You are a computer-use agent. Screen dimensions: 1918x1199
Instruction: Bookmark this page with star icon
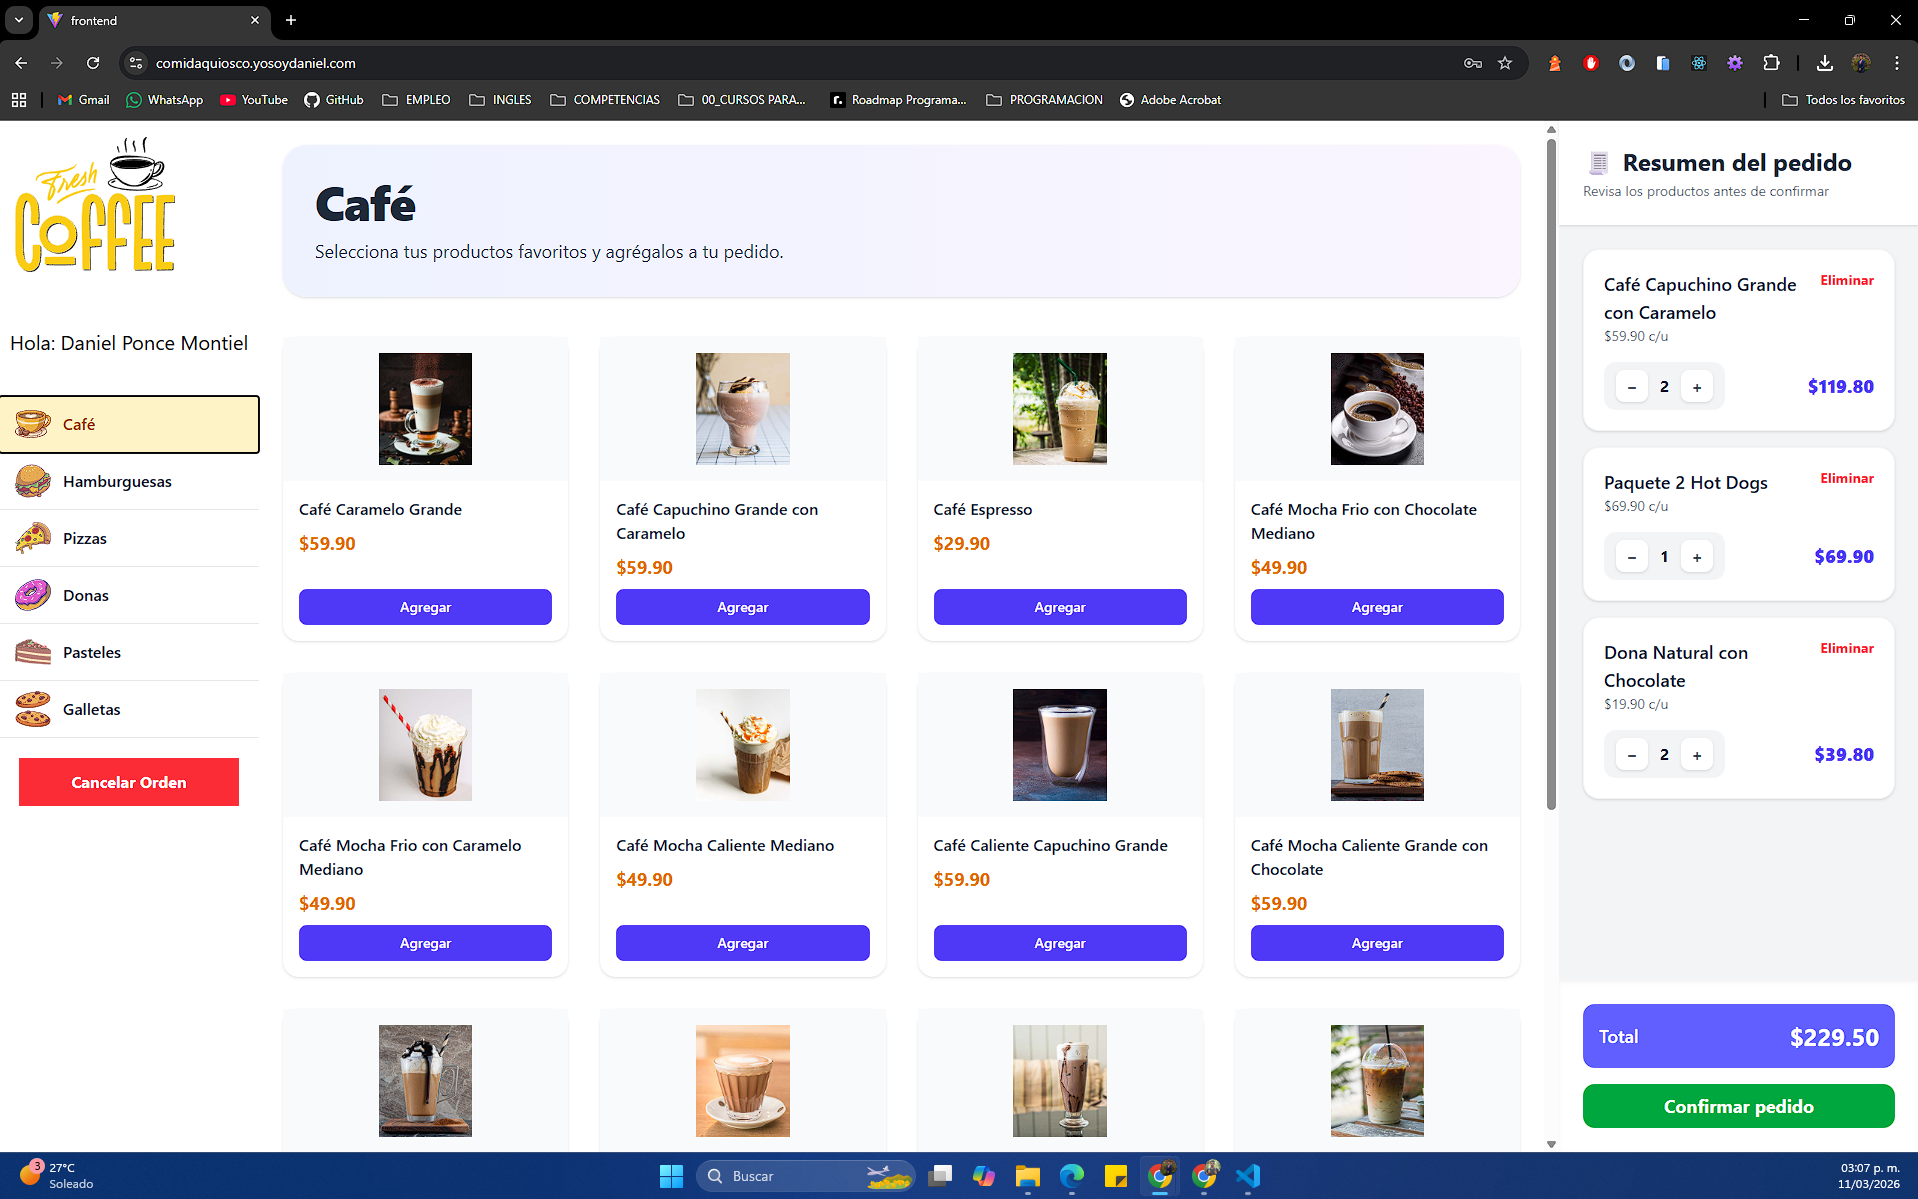click(1505, 63)
